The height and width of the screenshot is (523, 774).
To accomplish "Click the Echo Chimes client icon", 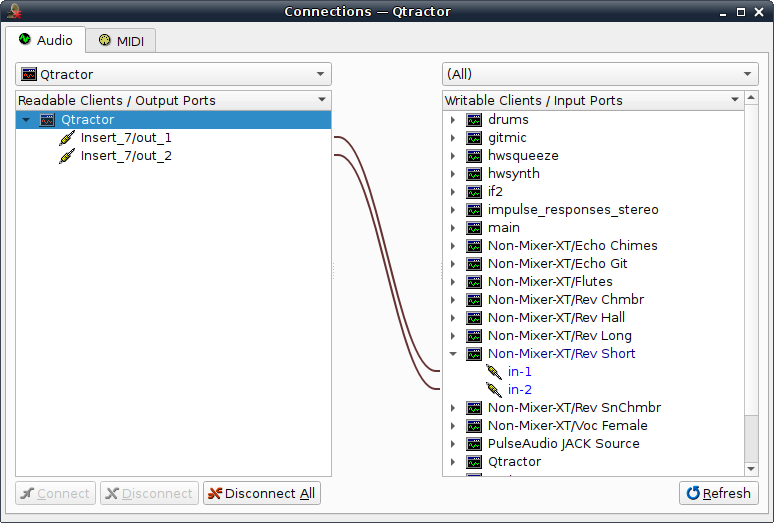I will (474, 246).
